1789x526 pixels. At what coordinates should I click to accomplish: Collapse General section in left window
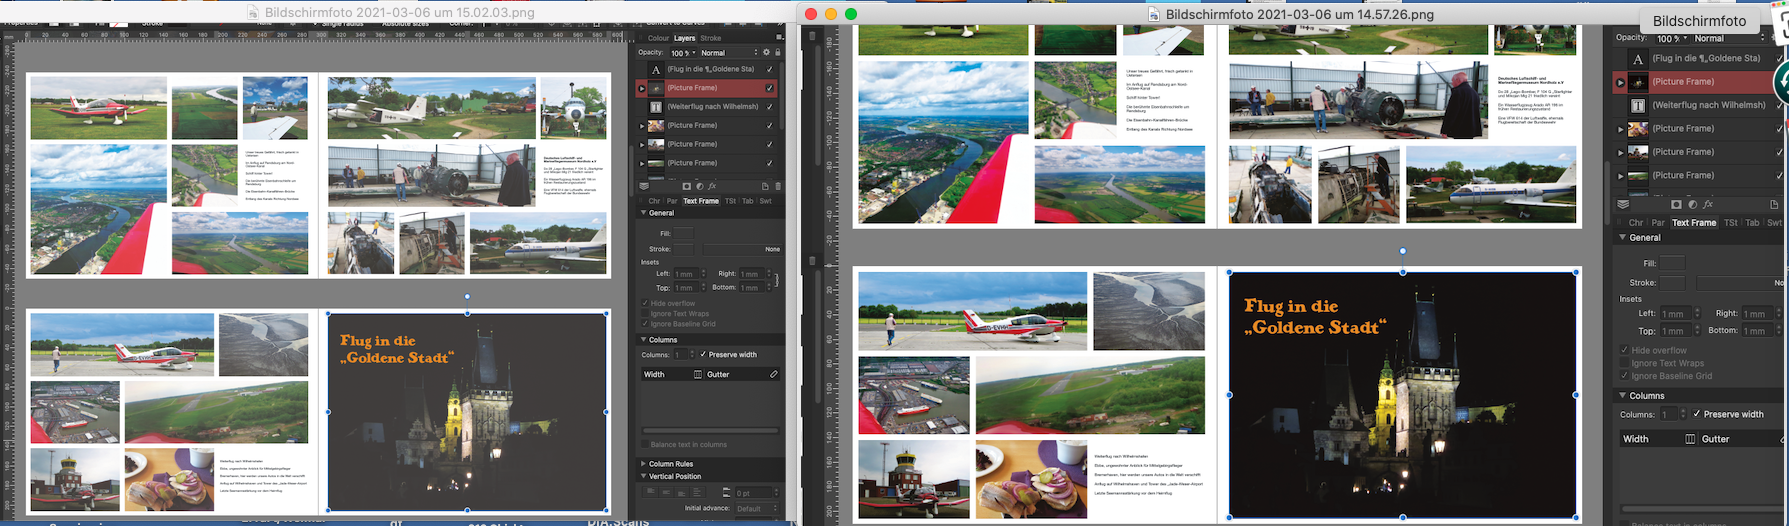coord(643,212)
